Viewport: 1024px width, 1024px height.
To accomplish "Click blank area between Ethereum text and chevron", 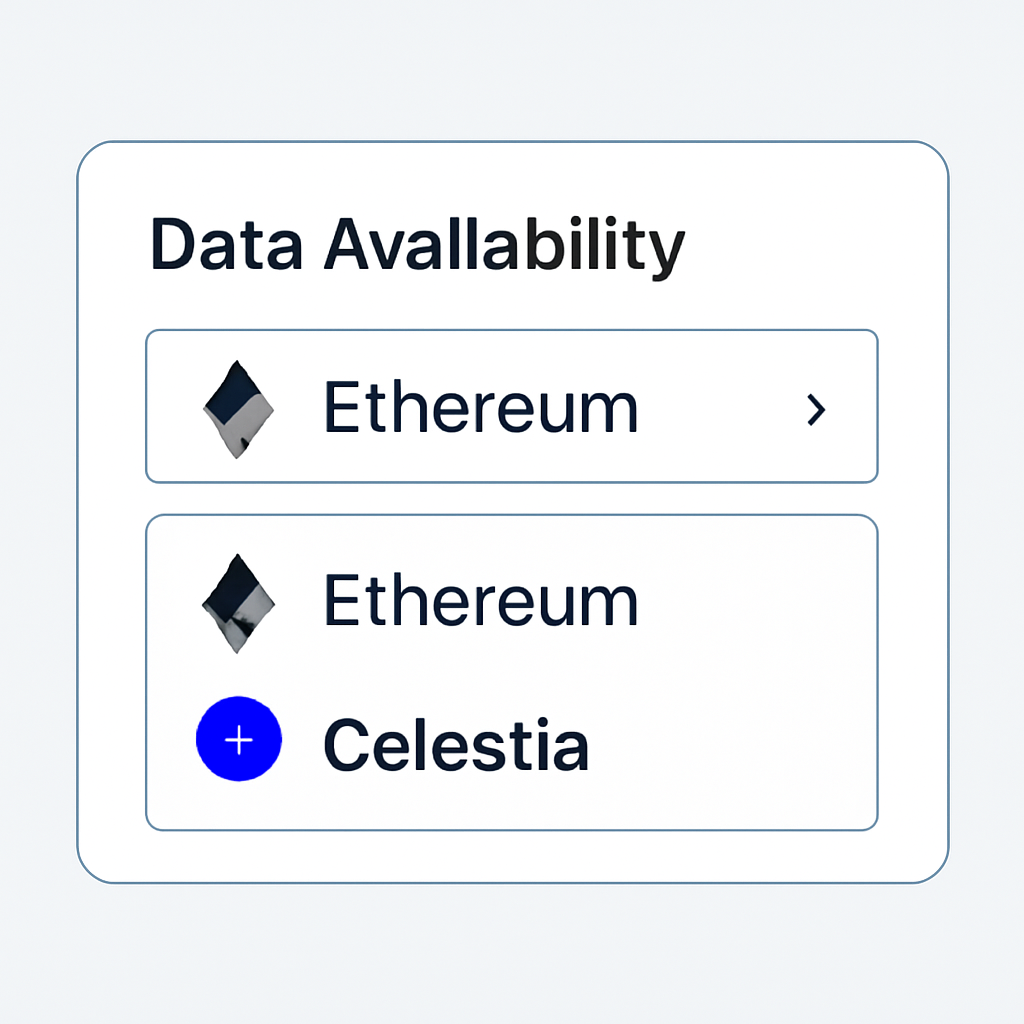I will pos(720,408).
